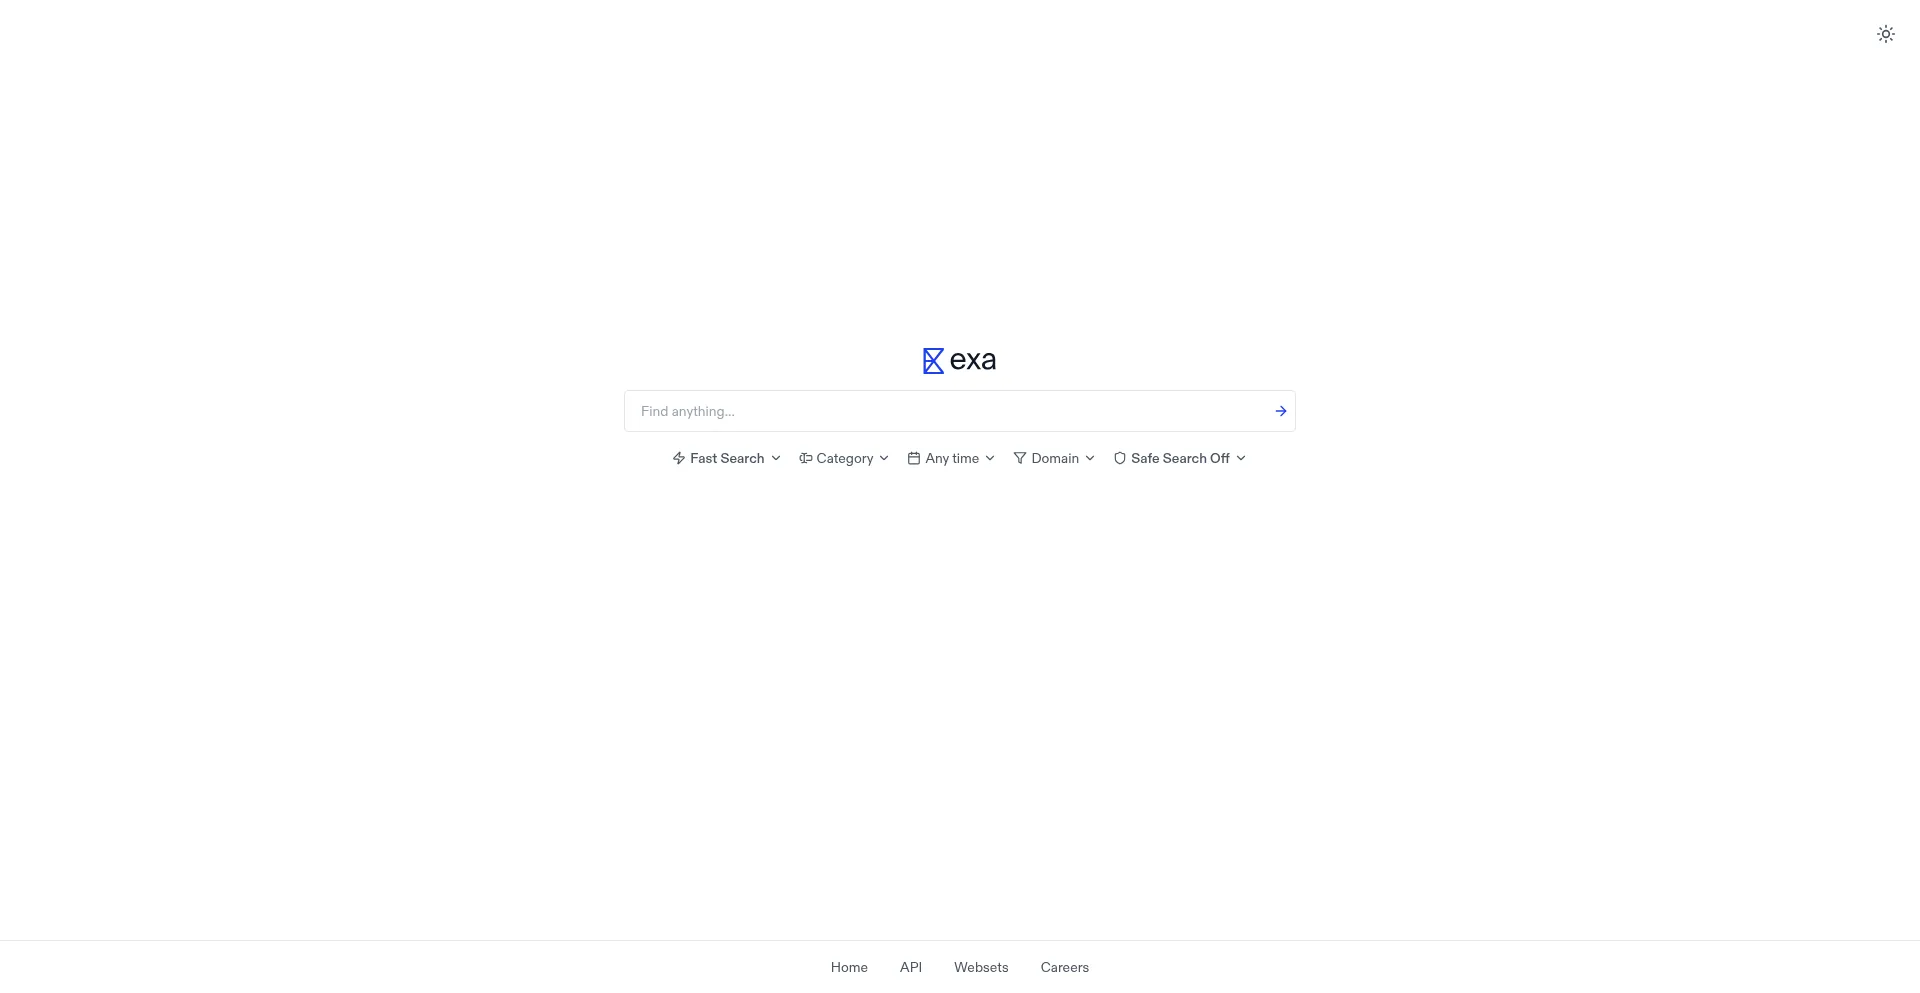This screenshot has height=993, width=1920.
Task: Click the lightning bolt Fast Search icon
Action: (x=679, y=458)
